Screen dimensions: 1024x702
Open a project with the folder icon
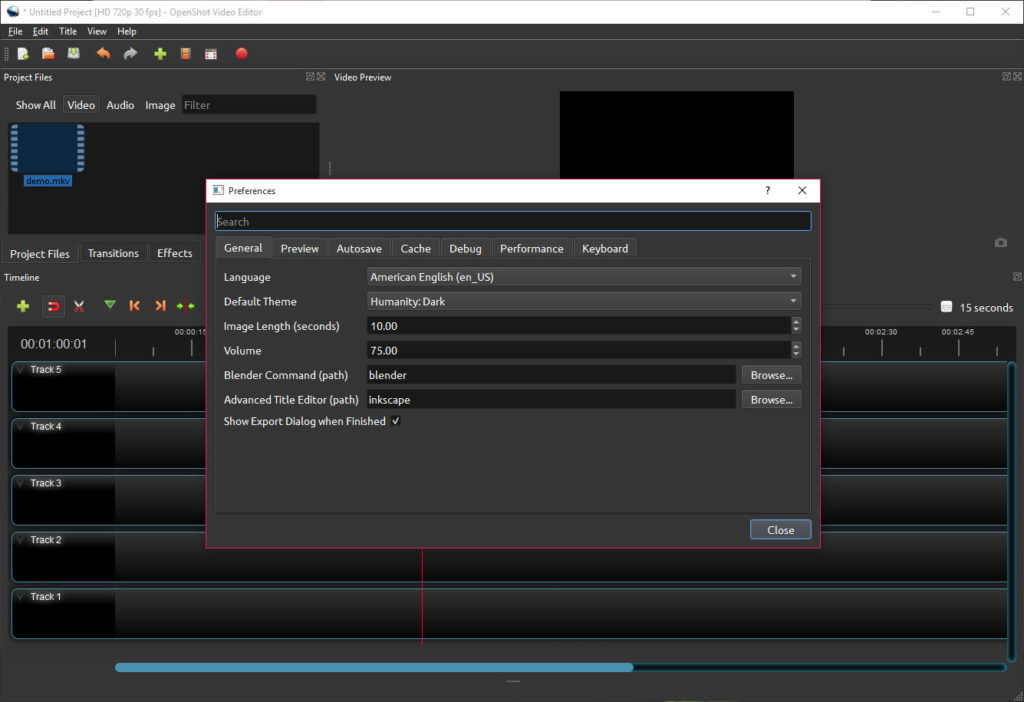(x=48, y=54)
